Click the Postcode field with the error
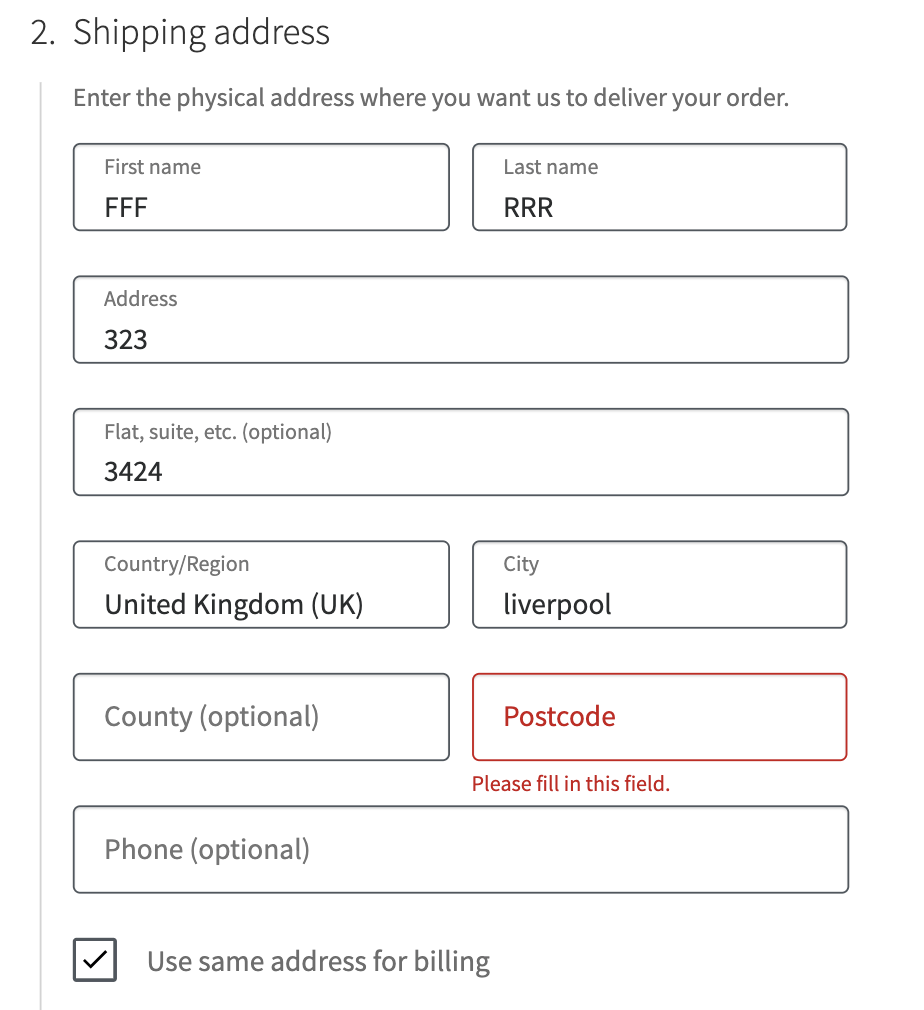The image size is (924, 1010). (x=659, y=716)
